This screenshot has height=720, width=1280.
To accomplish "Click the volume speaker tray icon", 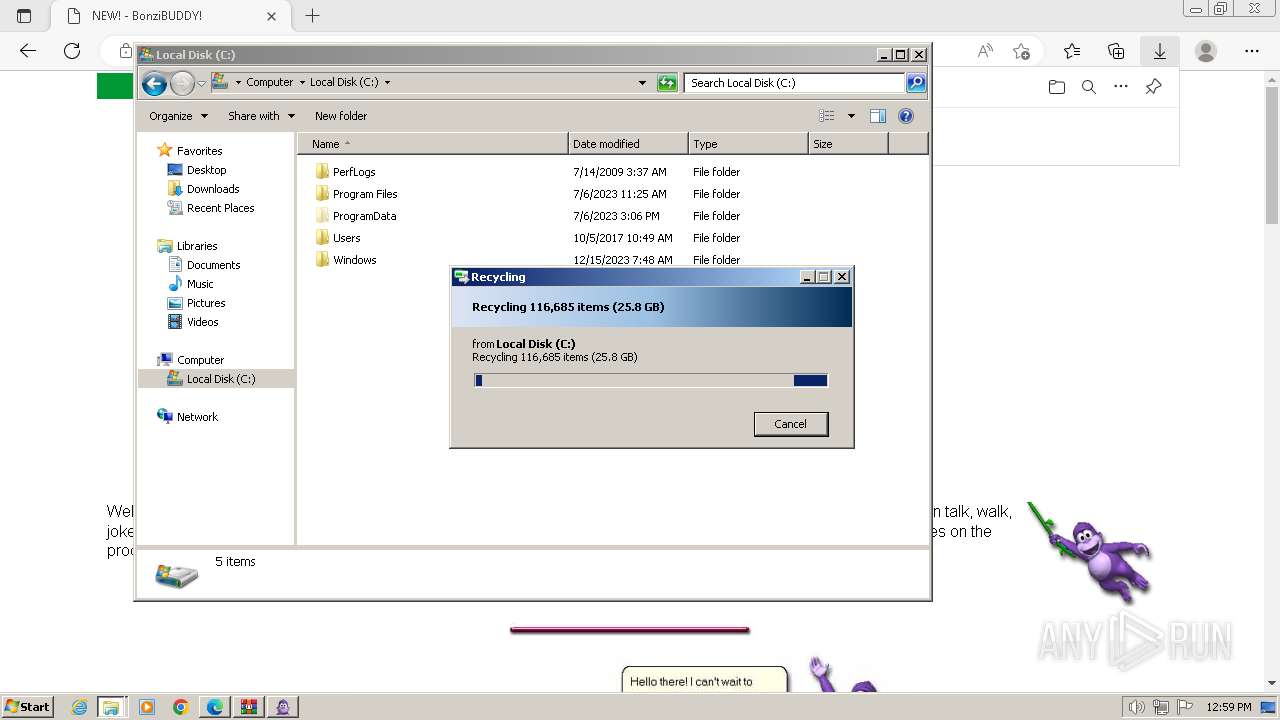I will click(1138, 707).
